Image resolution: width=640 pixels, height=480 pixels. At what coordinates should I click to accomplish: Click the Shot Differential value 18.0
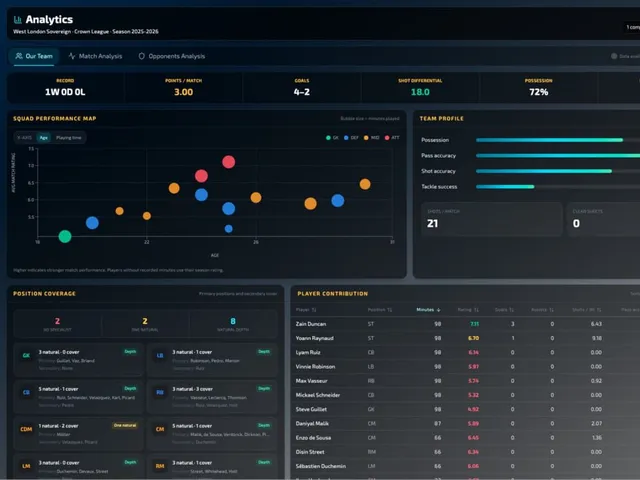click(420, 92)
